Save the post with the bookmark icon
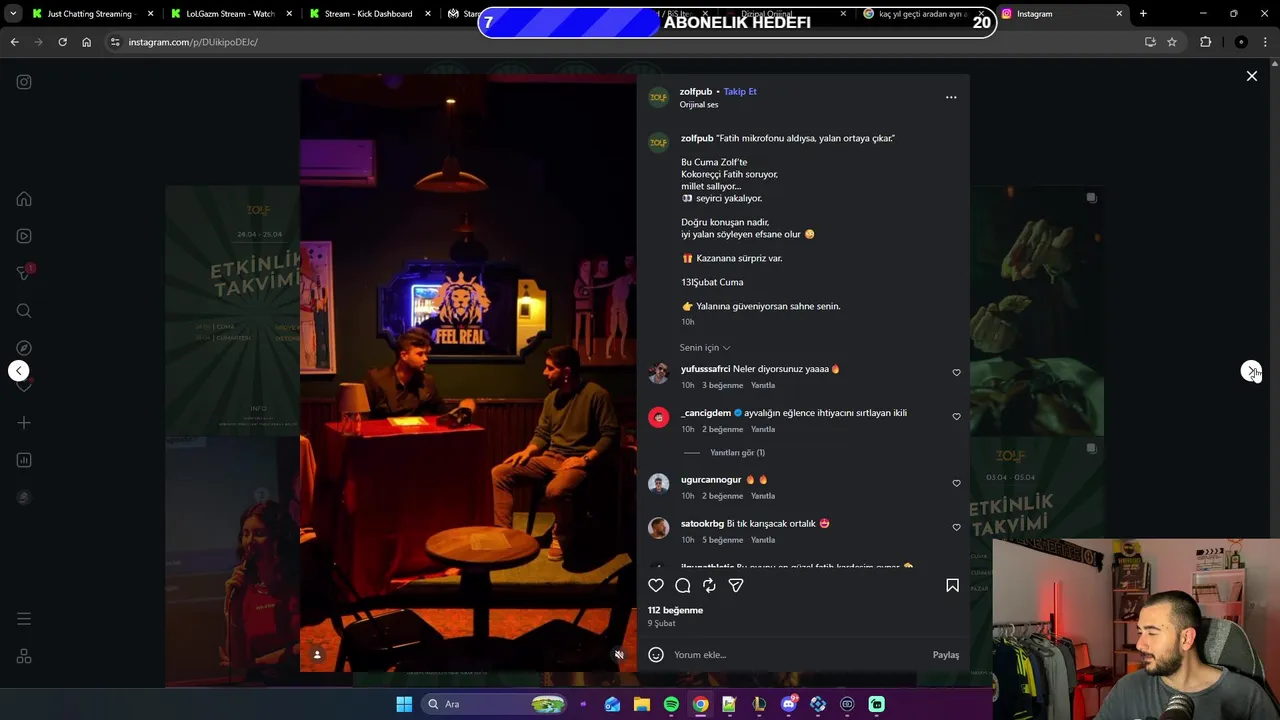 coord(952,585)
